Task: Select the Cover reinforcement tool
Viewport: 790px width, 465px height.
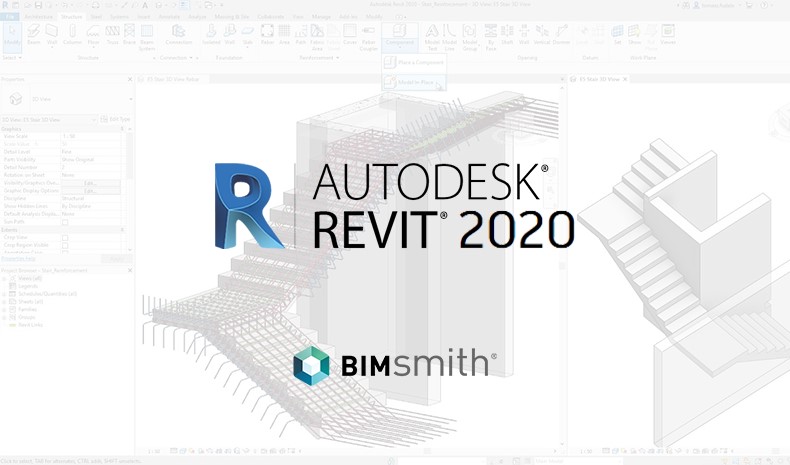Action: point(350,35)
